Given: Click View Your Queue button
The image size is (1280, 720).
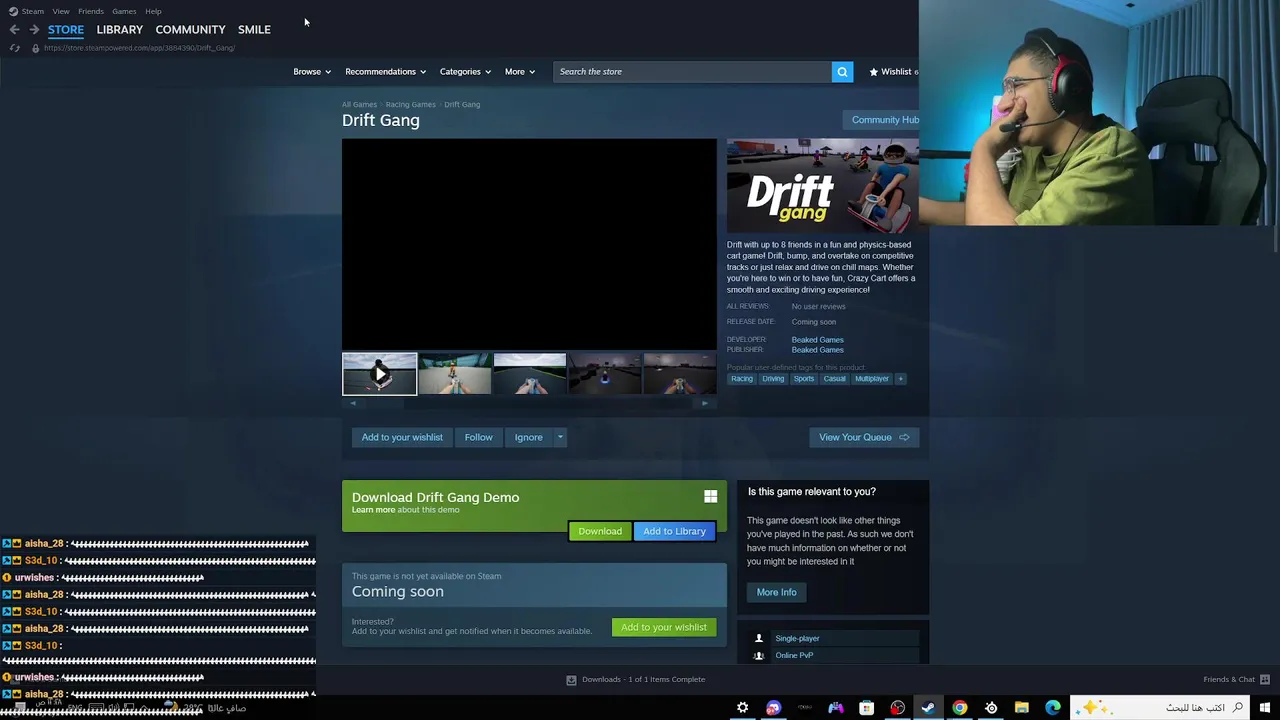Looking at the screenshot, I should pyautogui.click(x=863, y=437).
